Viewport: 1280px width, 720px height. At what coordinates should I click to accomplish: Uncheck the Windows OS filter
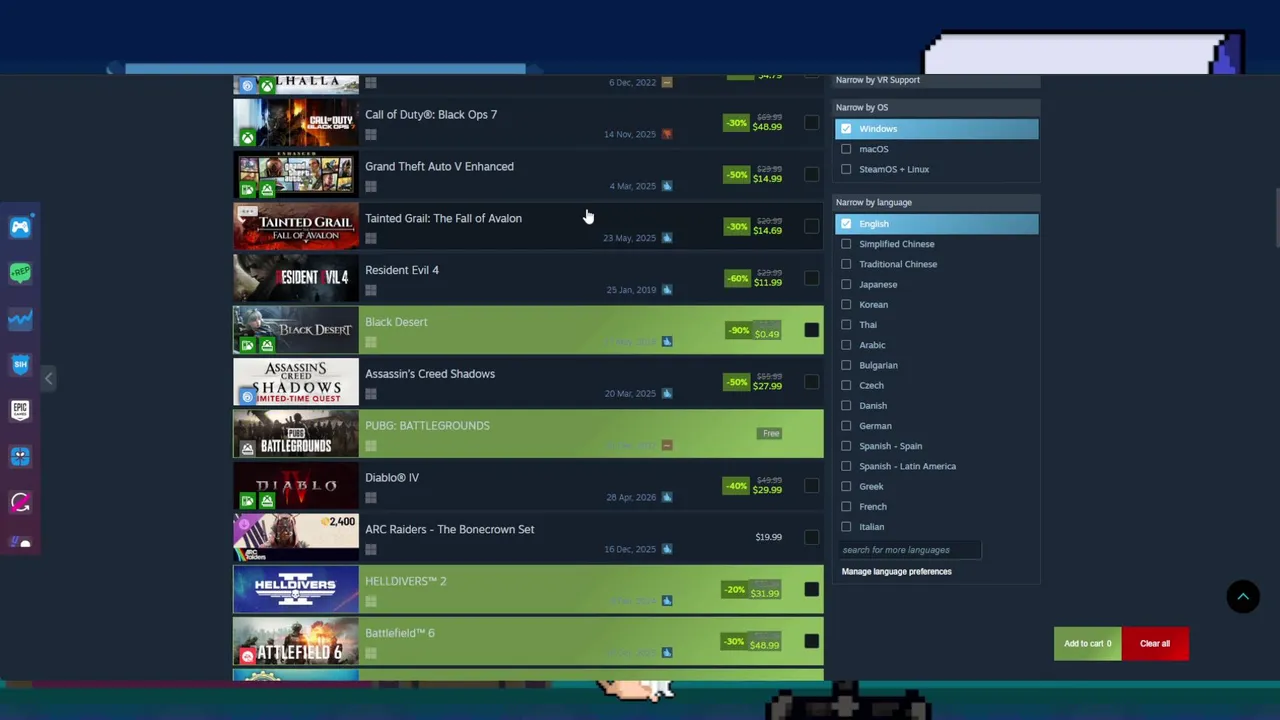tap(846, 129)
